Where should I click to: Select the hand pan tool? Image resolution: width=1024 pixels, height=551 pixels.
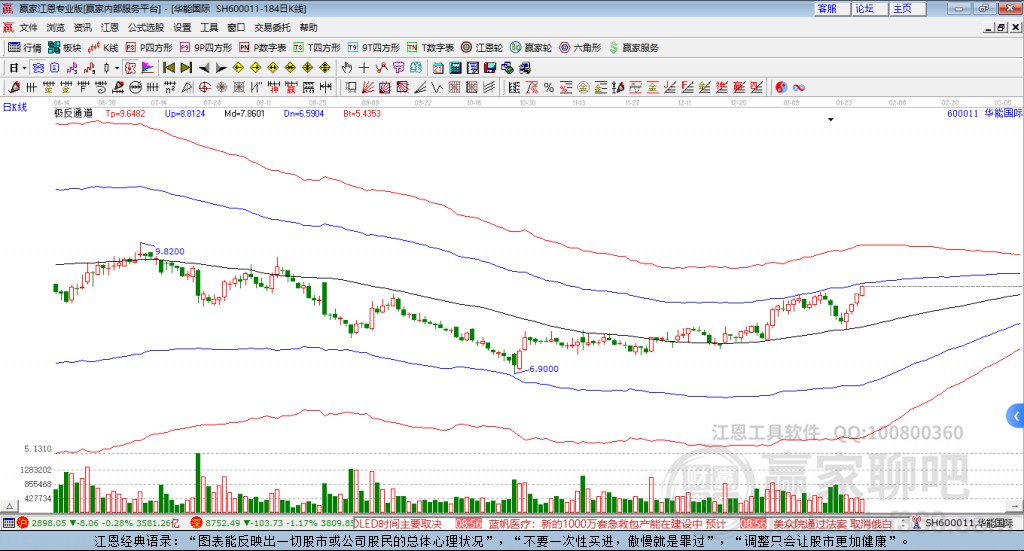(346, 68)
